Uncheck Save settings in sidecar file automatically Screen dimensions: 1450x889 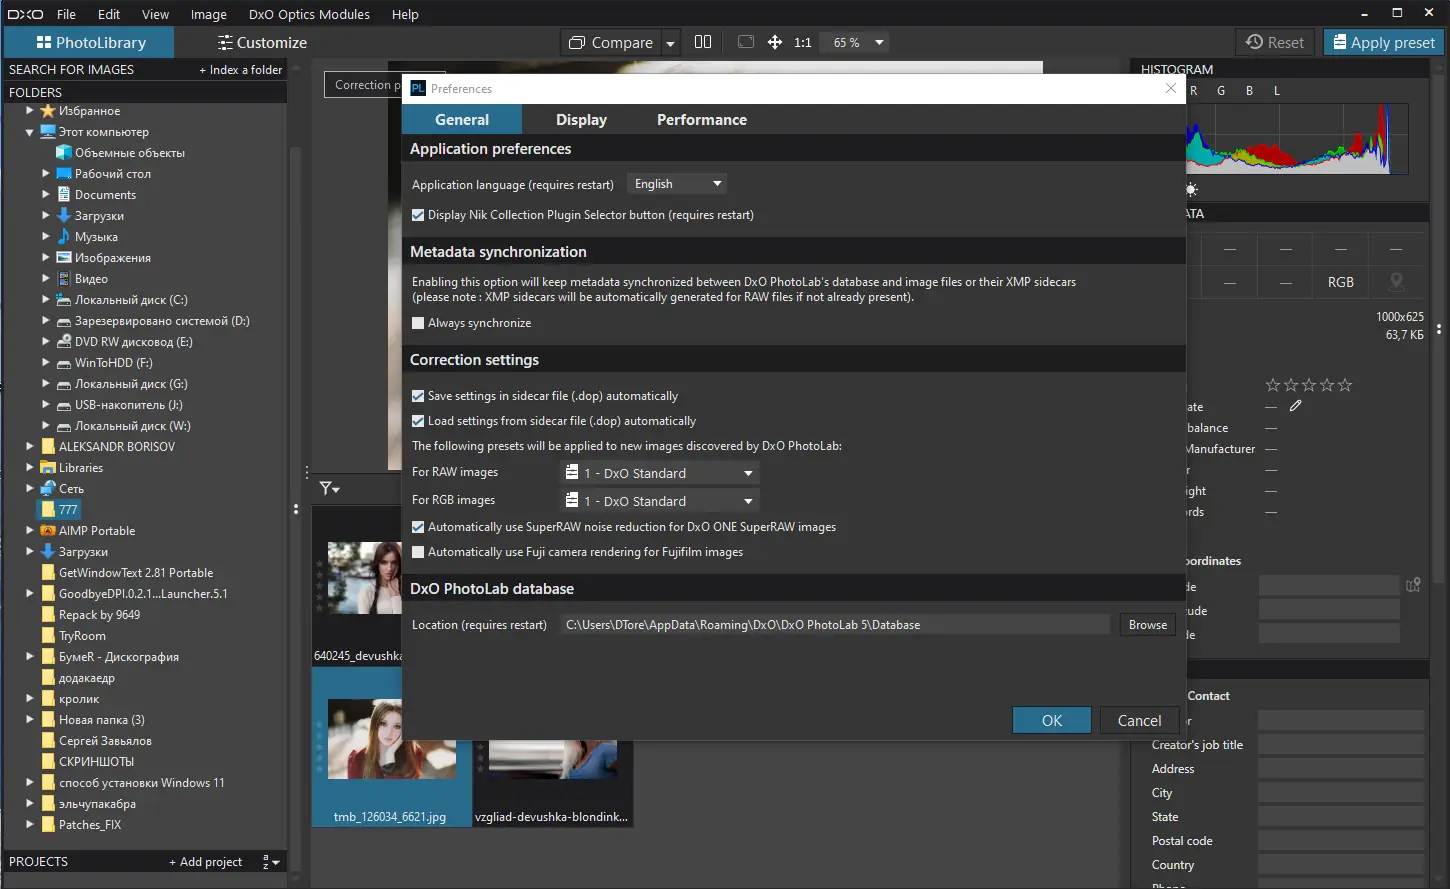tap(418, 396)
